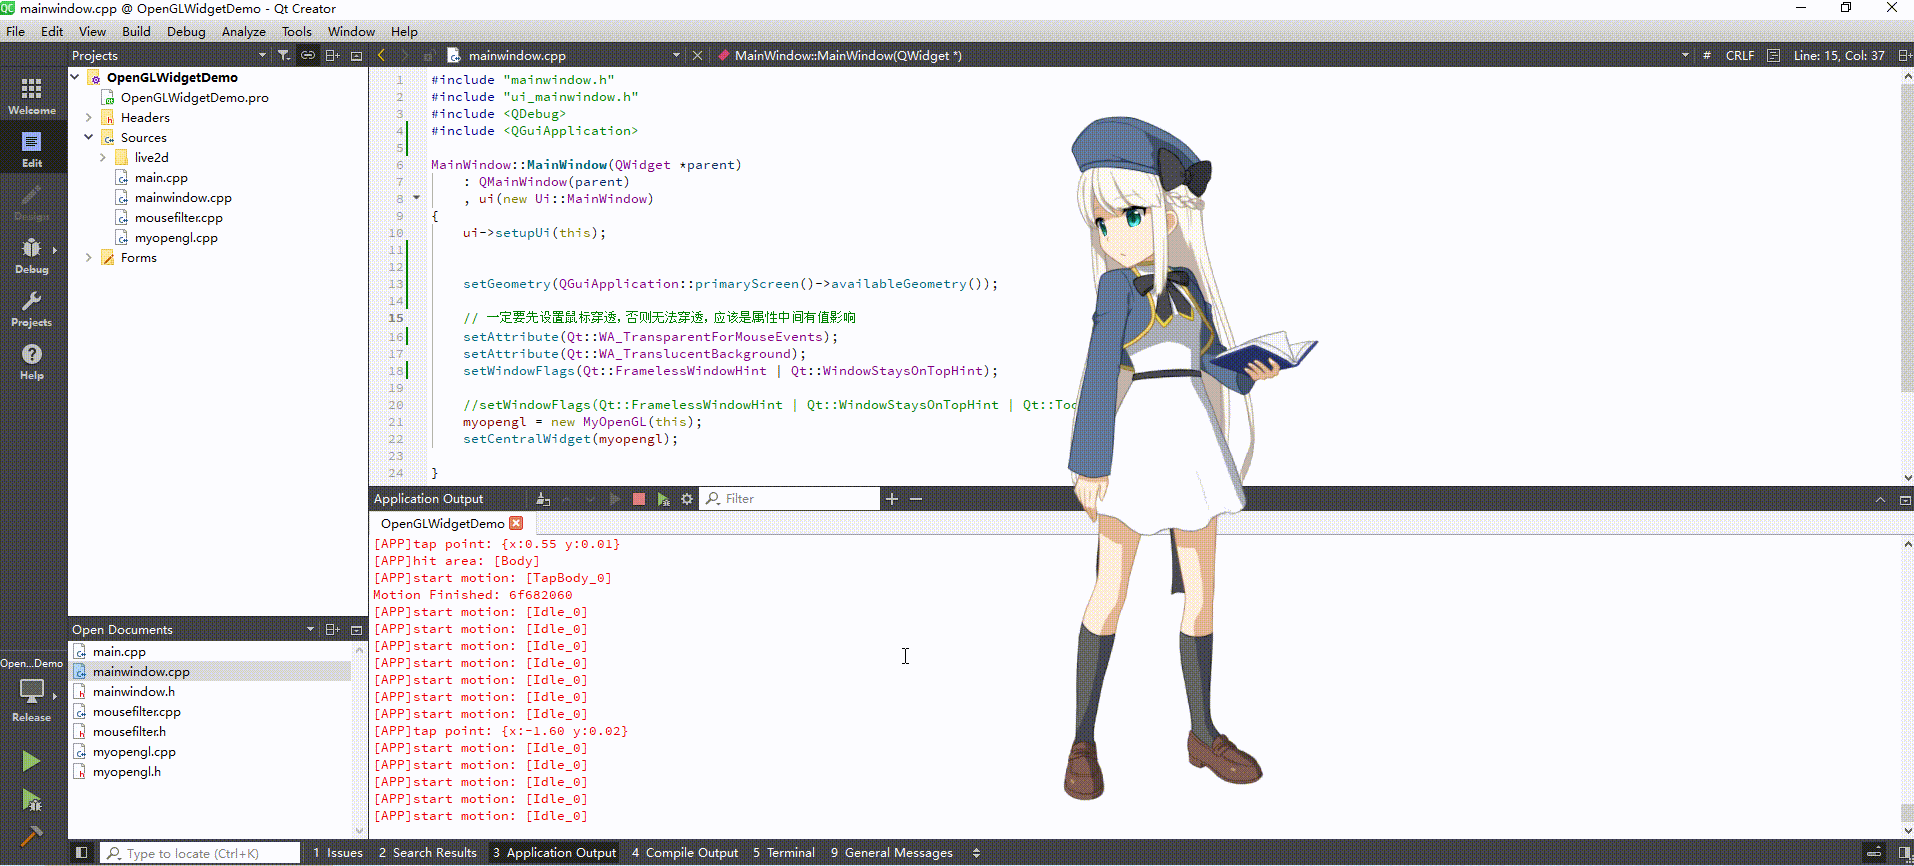Viewport: 1914px width, 866px height.
Task: Close the Projects side panel
Action: tap(356, 55)
